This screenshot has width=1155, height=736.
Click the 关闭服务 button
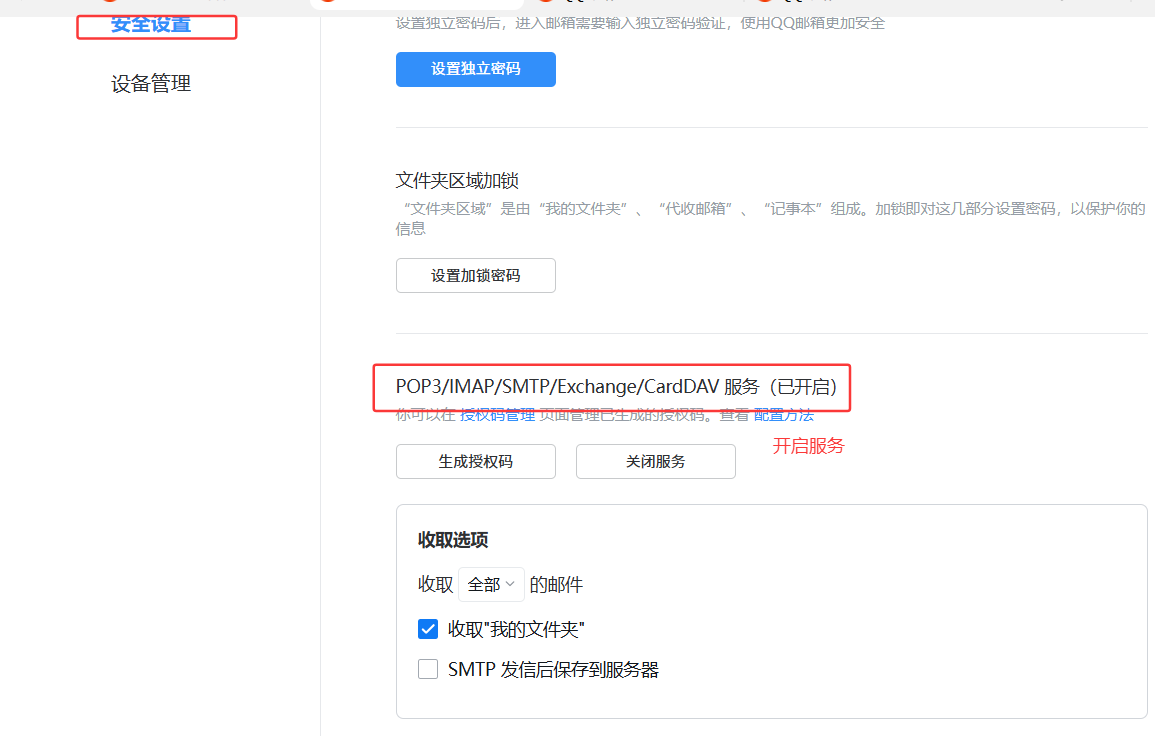(656, 461)
